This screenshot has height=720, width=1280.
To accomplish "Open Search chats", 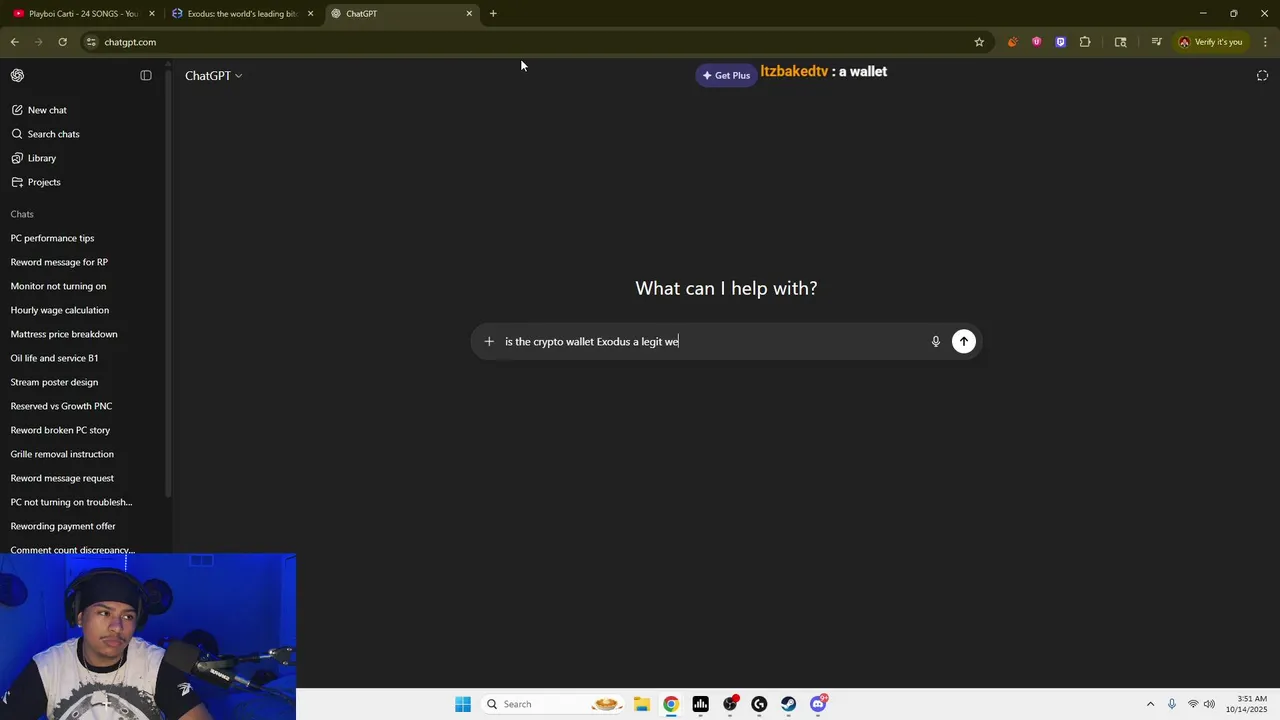I will point(53,134).
